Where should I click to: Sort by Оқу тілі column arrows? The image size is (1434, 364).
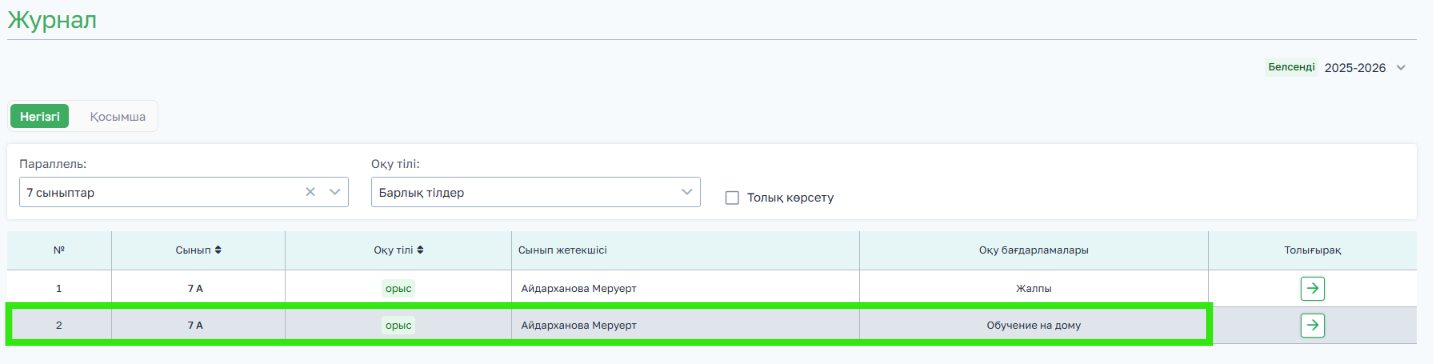pos(420,250)
